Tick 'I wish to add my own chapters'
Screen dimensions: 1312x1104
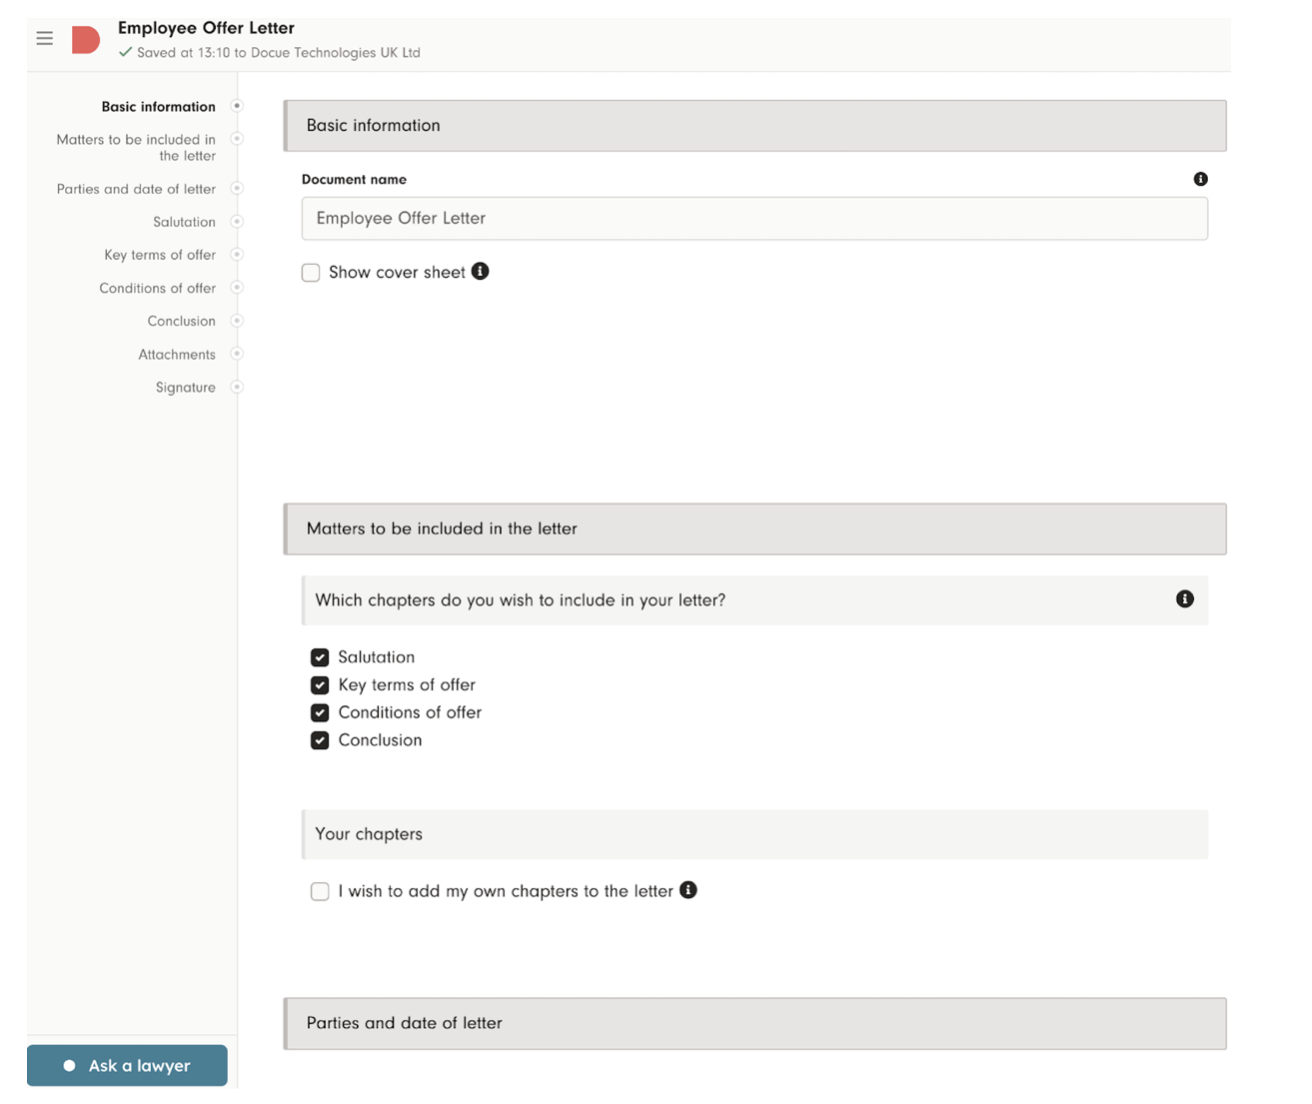click(x=320, y=891)
